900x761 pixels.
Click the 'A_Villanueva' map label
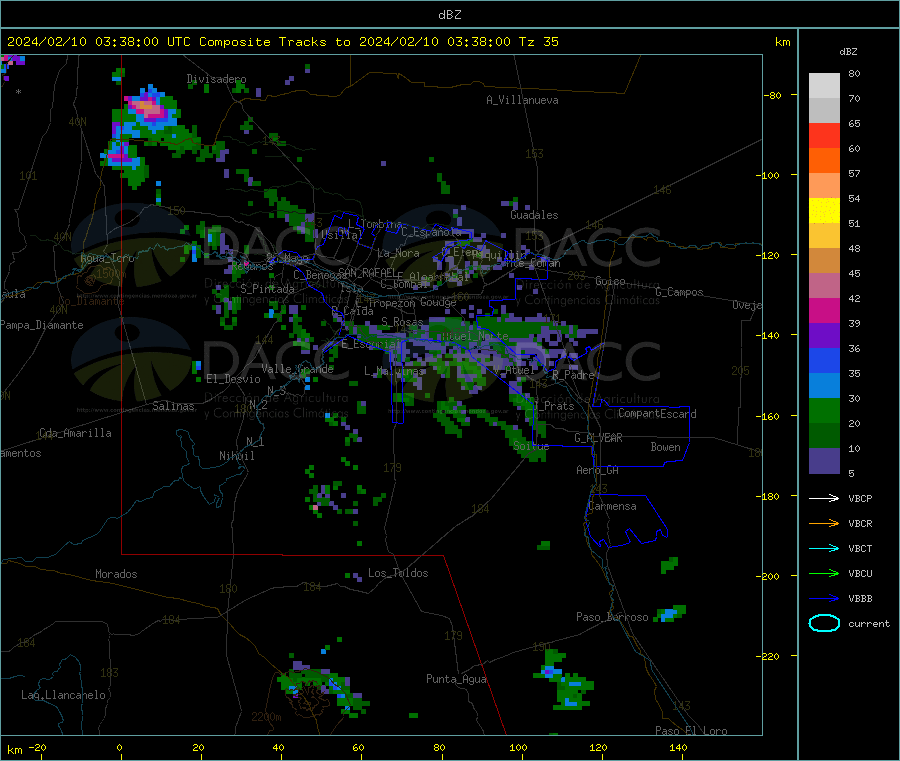tap(522, 100)
